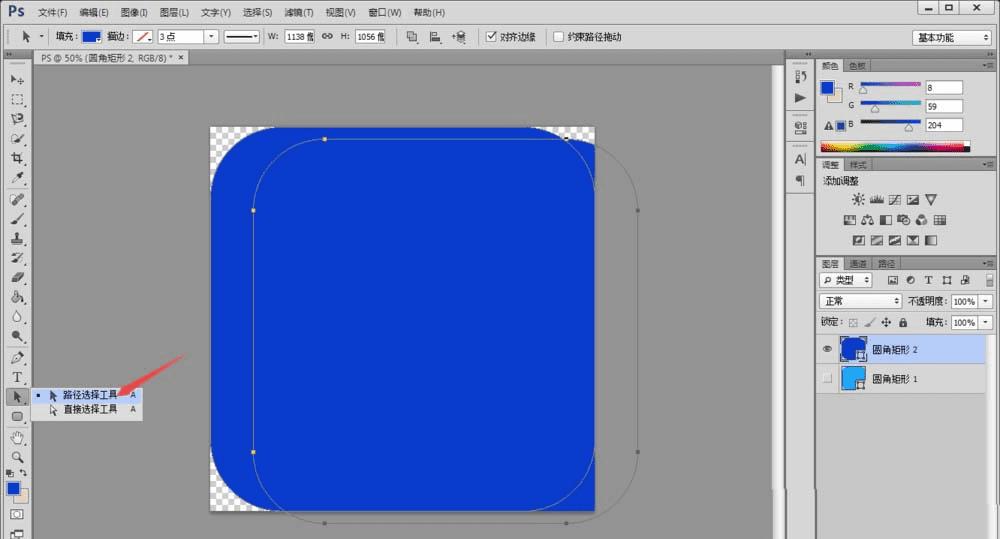Toggle lock image pixels
The image size is (1000, 539).
[870, 323]
